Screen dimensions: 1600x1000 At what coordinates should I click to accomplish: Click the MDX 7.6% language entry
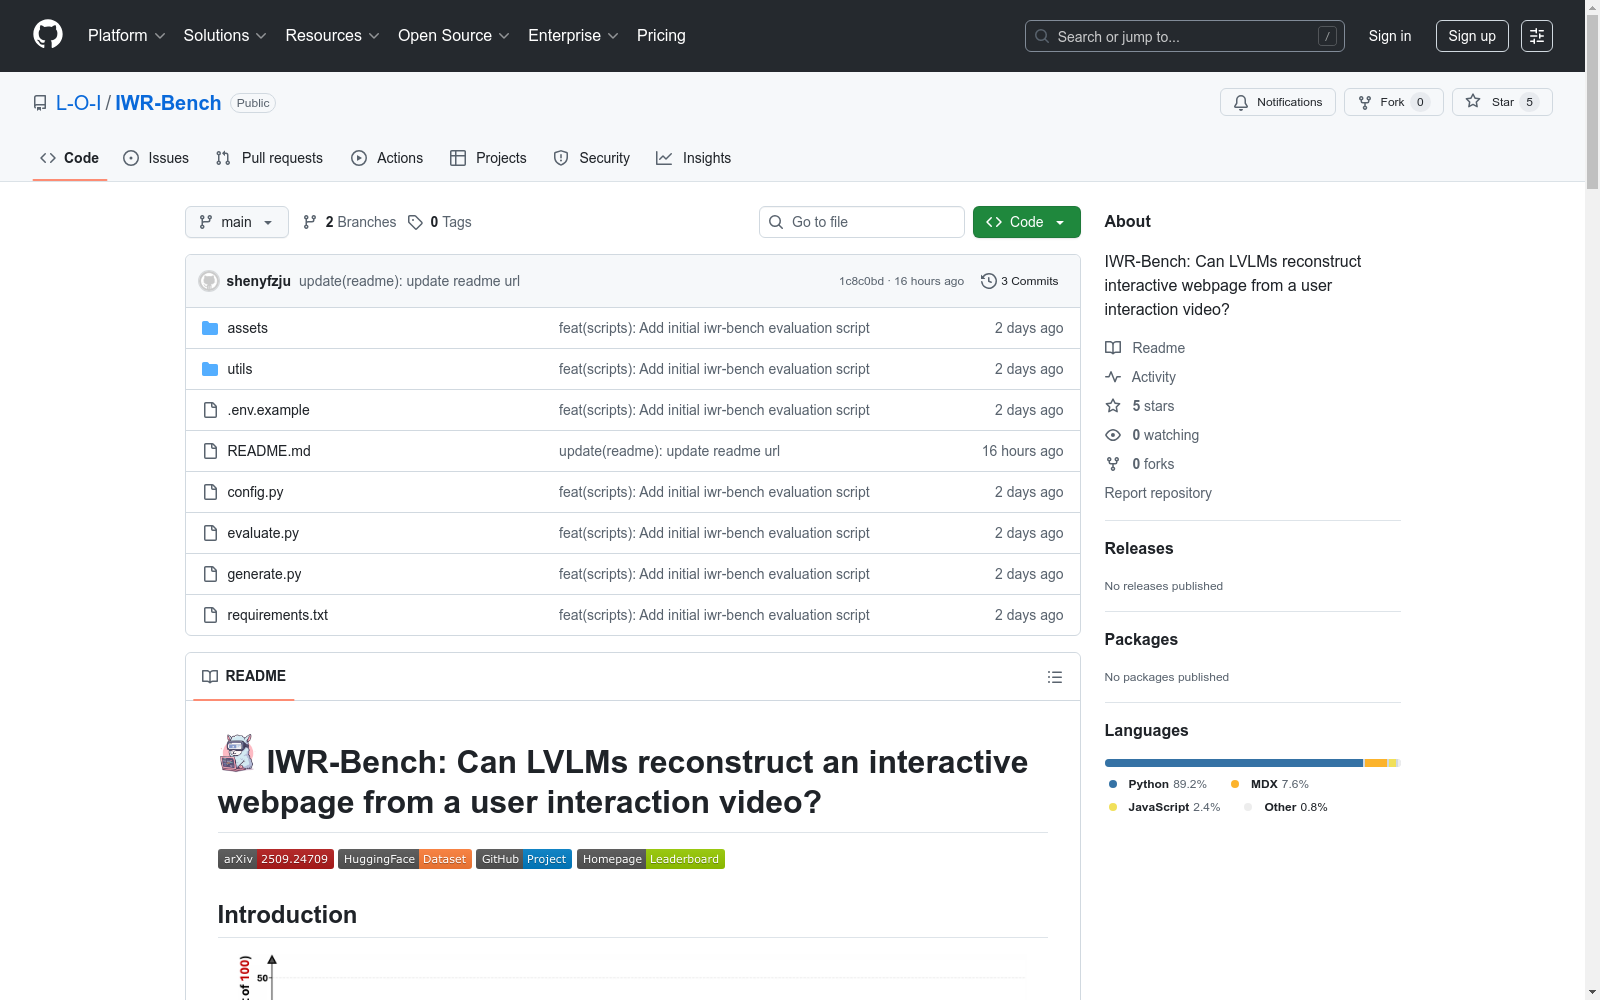1270,784
